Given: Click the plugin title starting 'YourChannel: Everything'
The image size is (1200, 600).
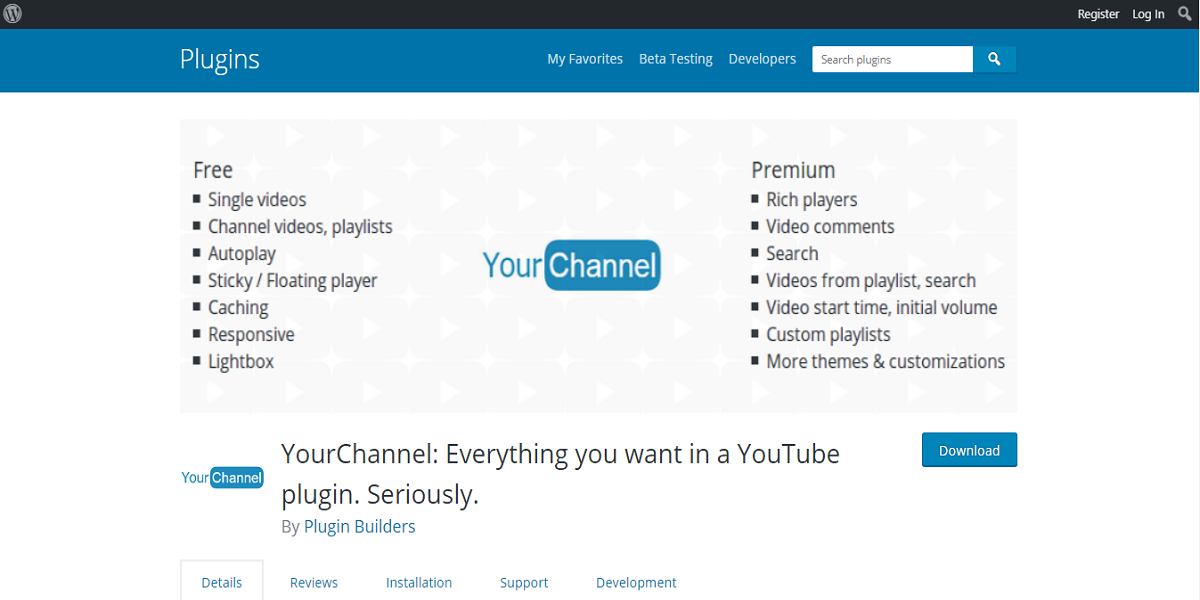Looking at the screenshot, I should 561,474.
